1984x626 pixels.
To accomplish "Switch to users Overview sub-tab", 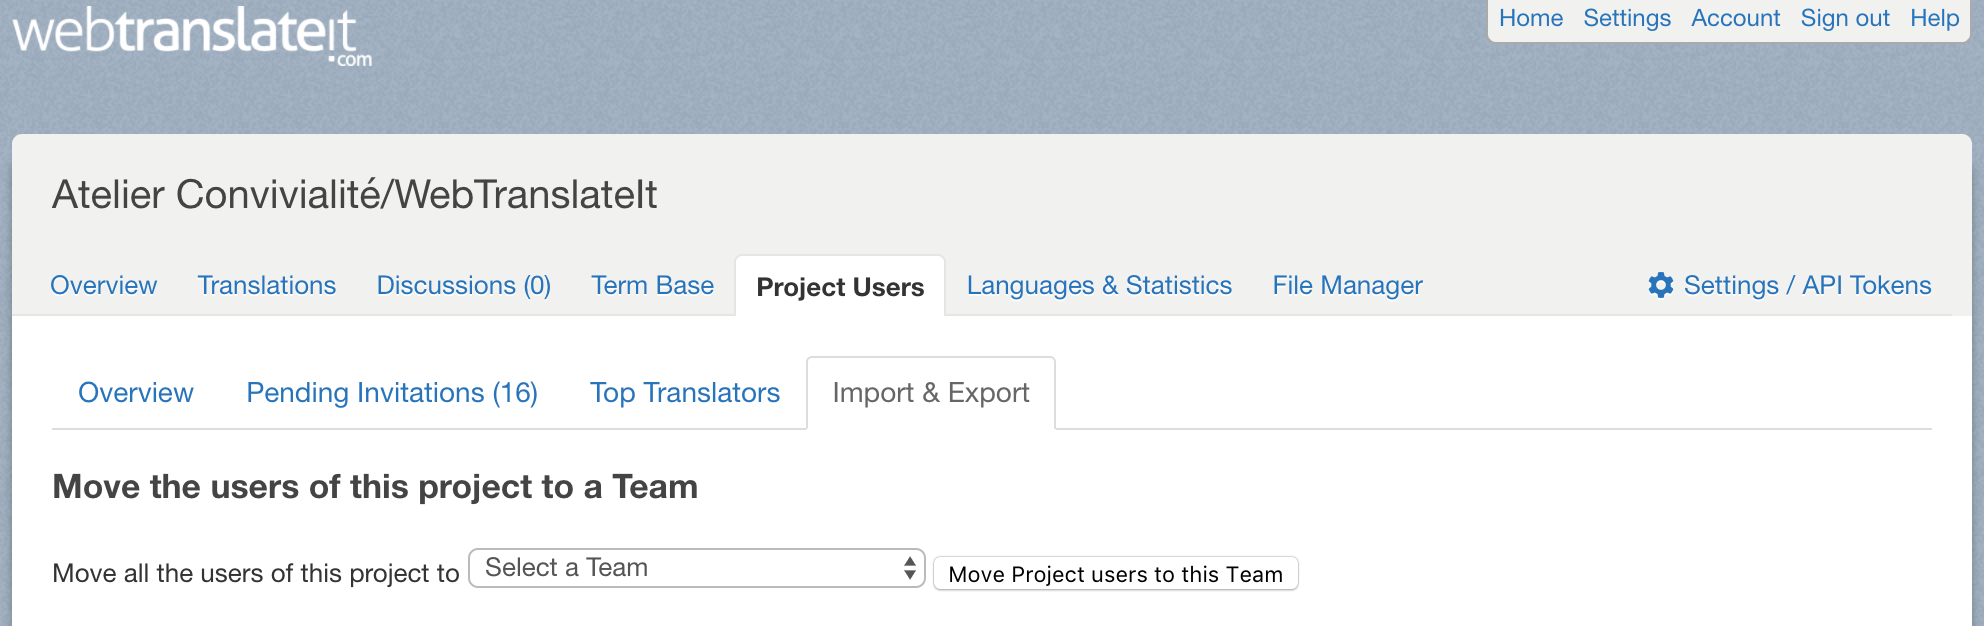I will coord(136,393).
